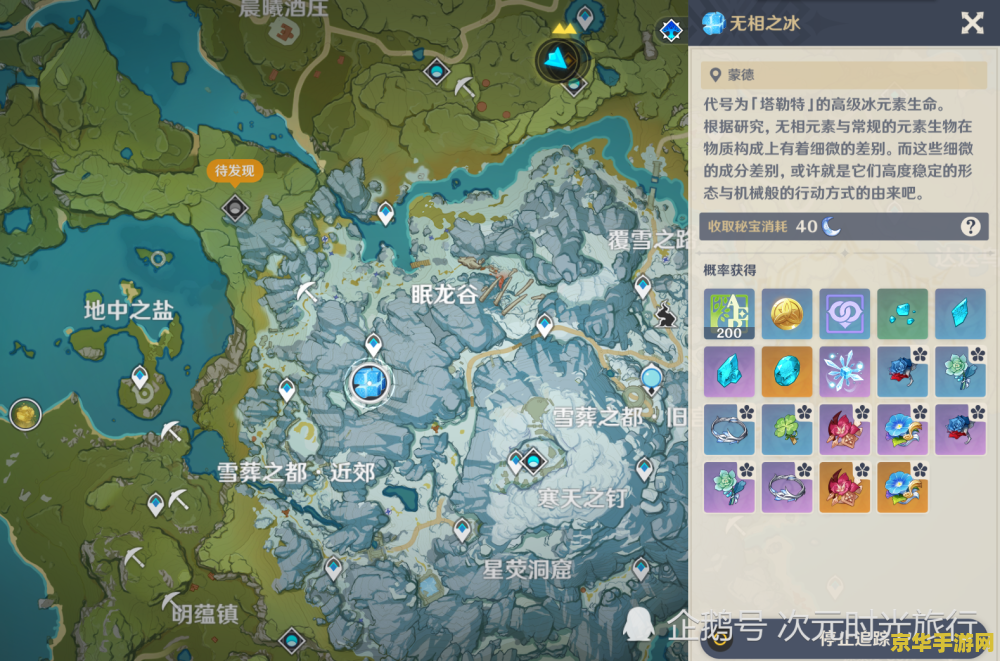The width and height of the screenshot is (1000, 661).
Task: Click the player location arrow marker
Action: click(x=559, y=61)
